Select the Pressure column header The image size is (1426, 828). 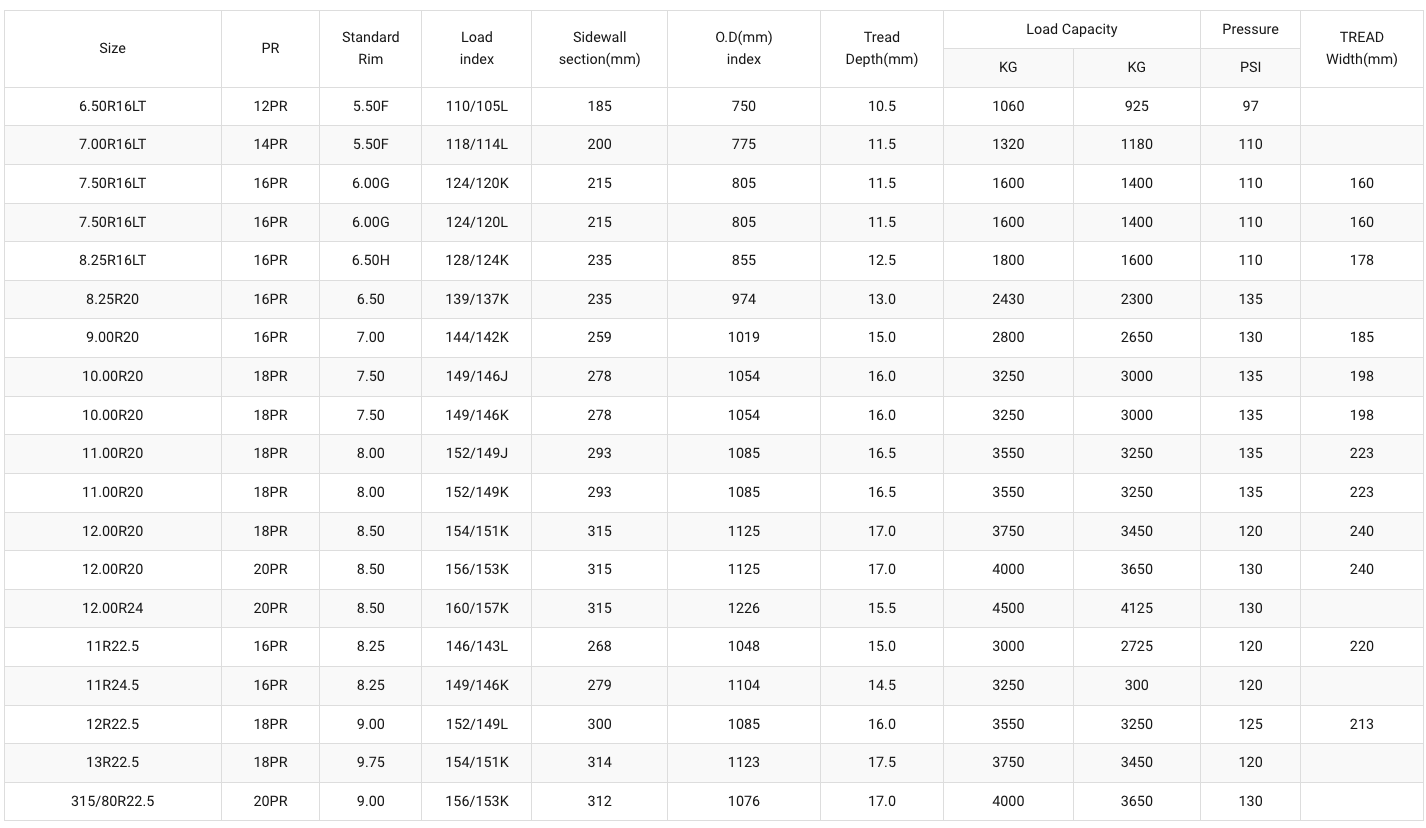[1250, 29]
